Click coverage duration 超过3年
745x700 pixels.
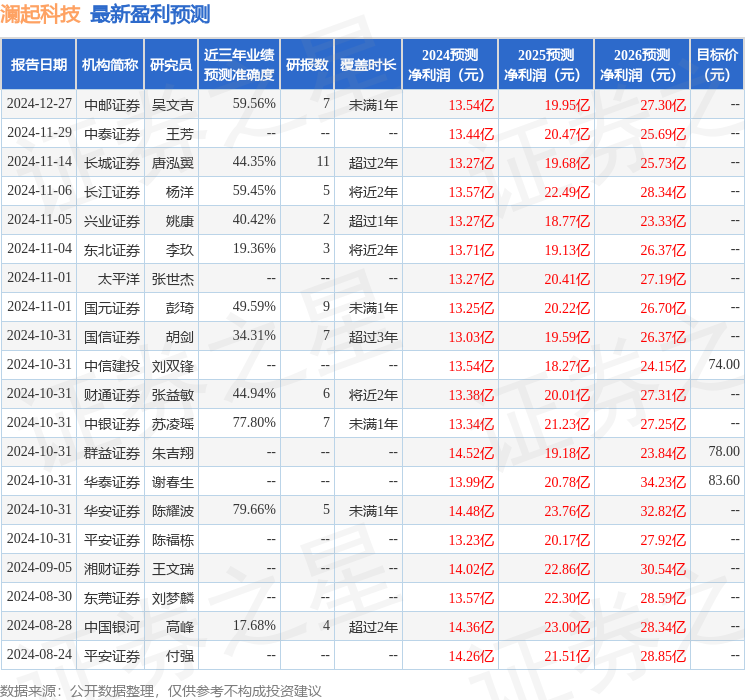point(373,336)
